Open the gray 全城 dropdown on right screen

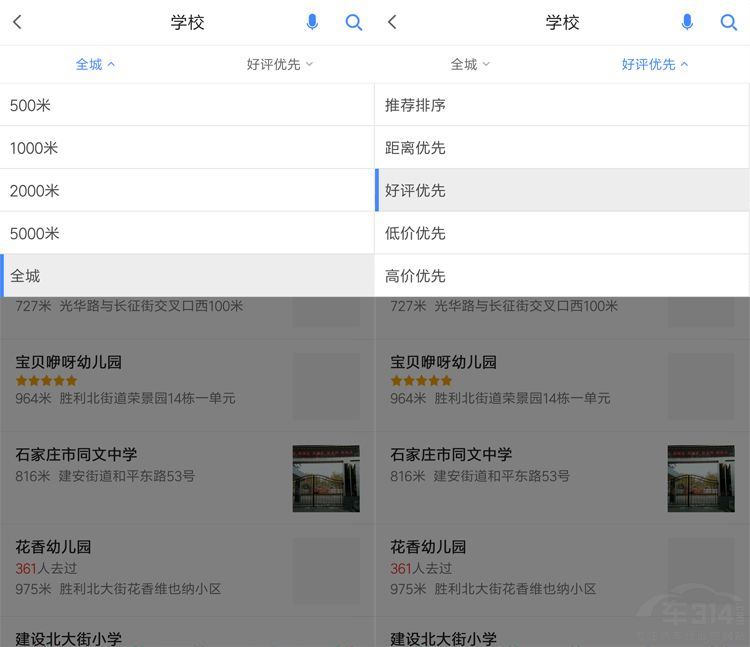[470, 64]
